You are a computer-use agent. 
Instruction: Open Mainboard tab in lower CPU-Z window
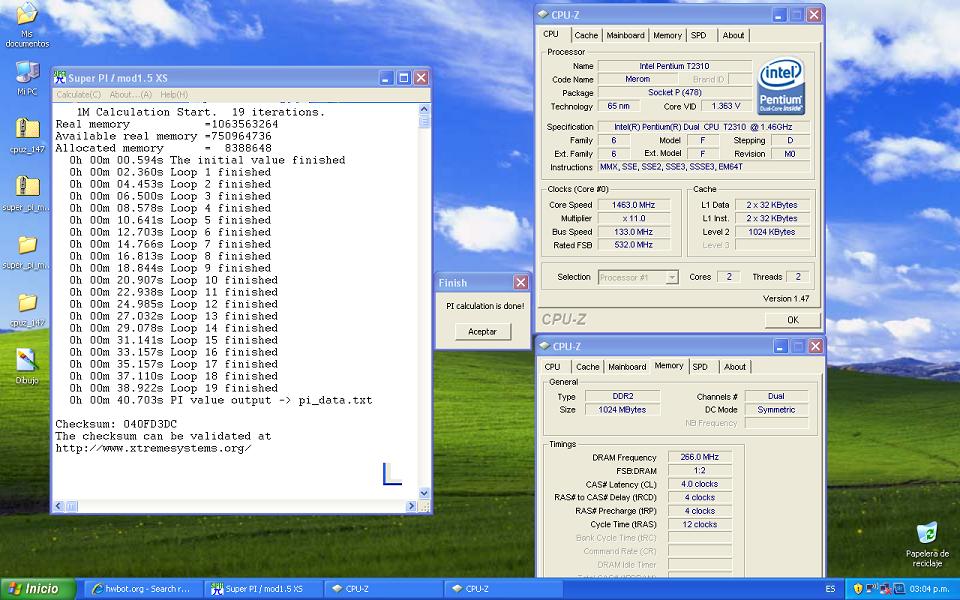627,367
